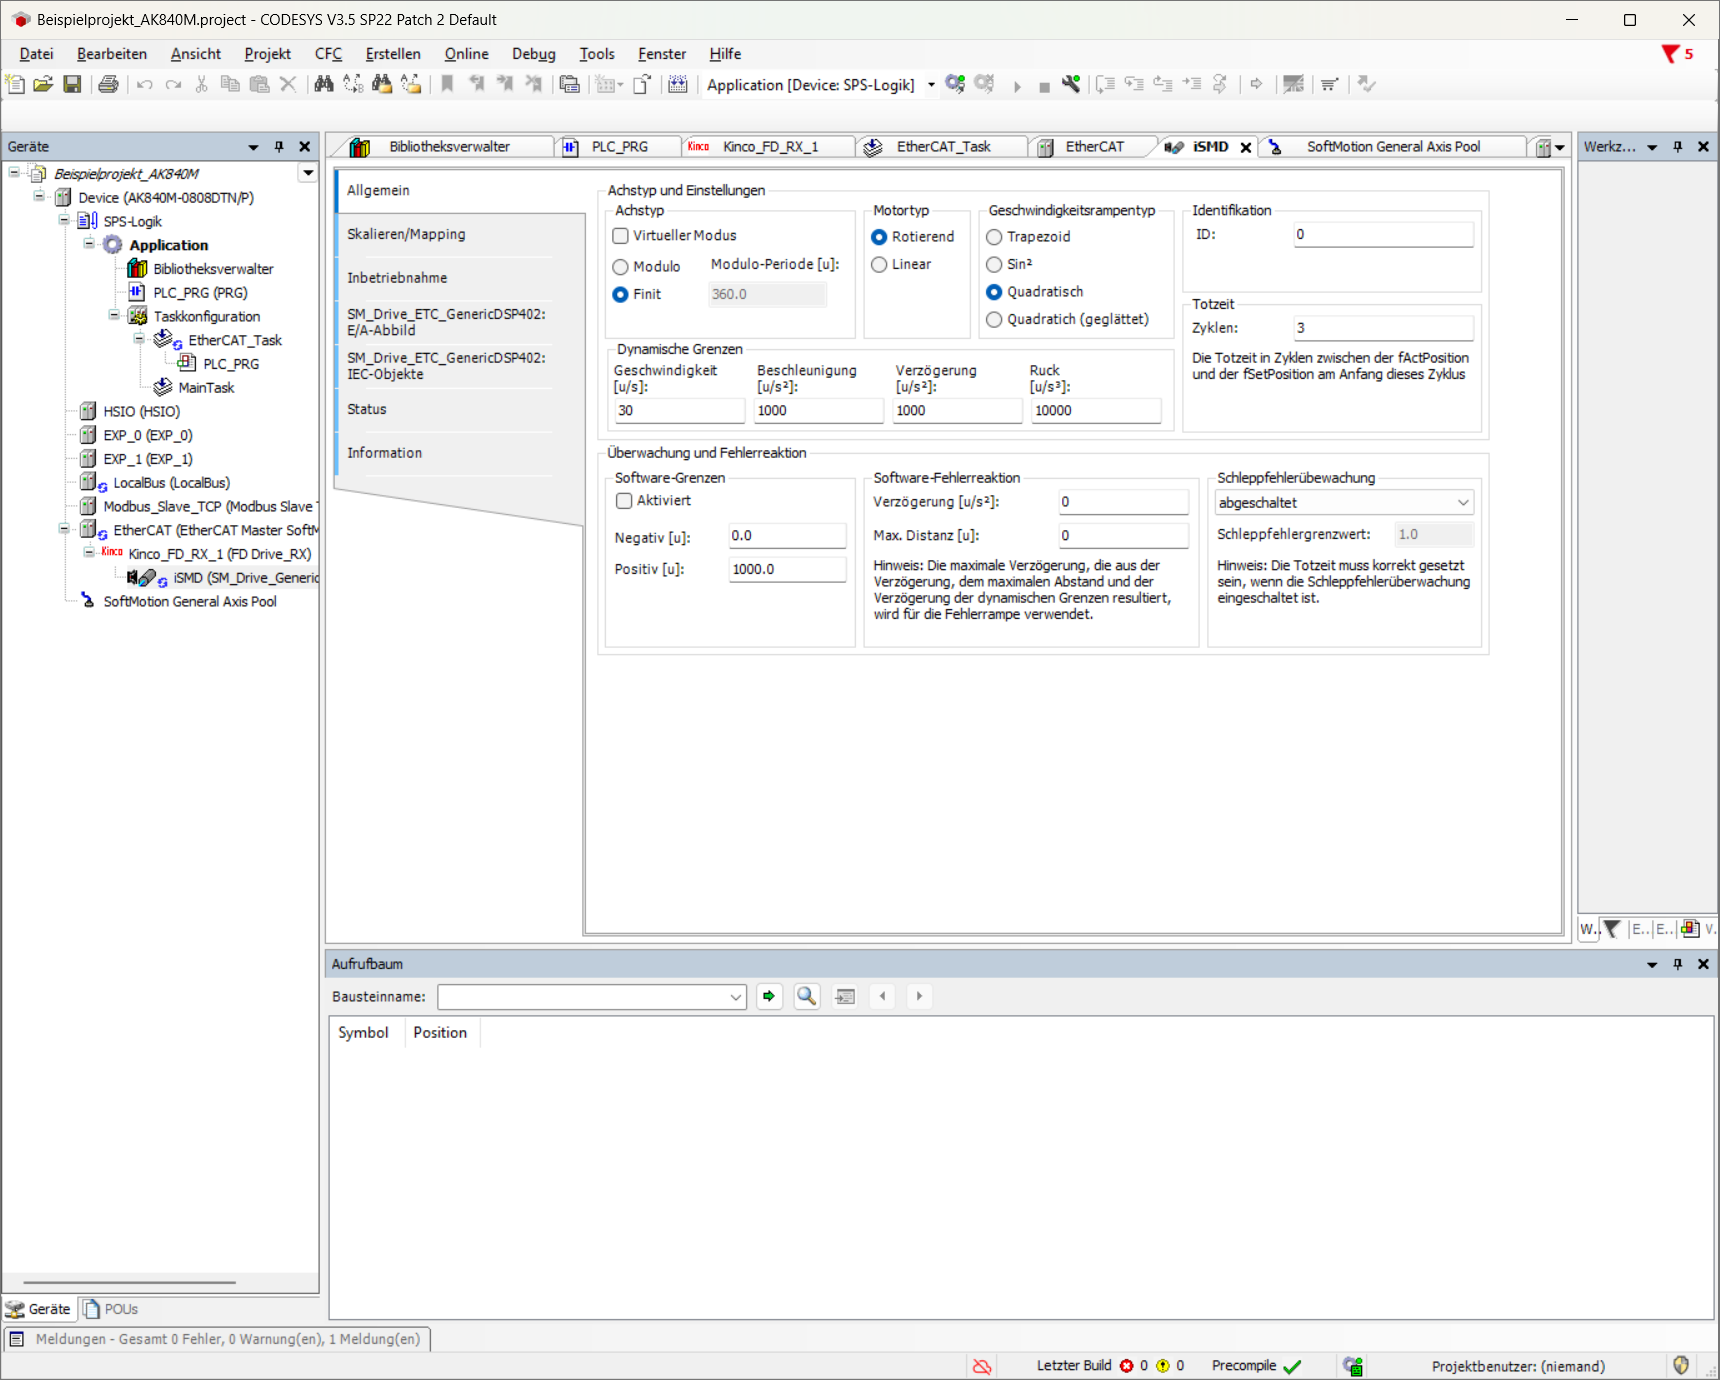Click the shield icon in status bar
This screenshot has height=1380, width=1720.
point(1681,1365)
